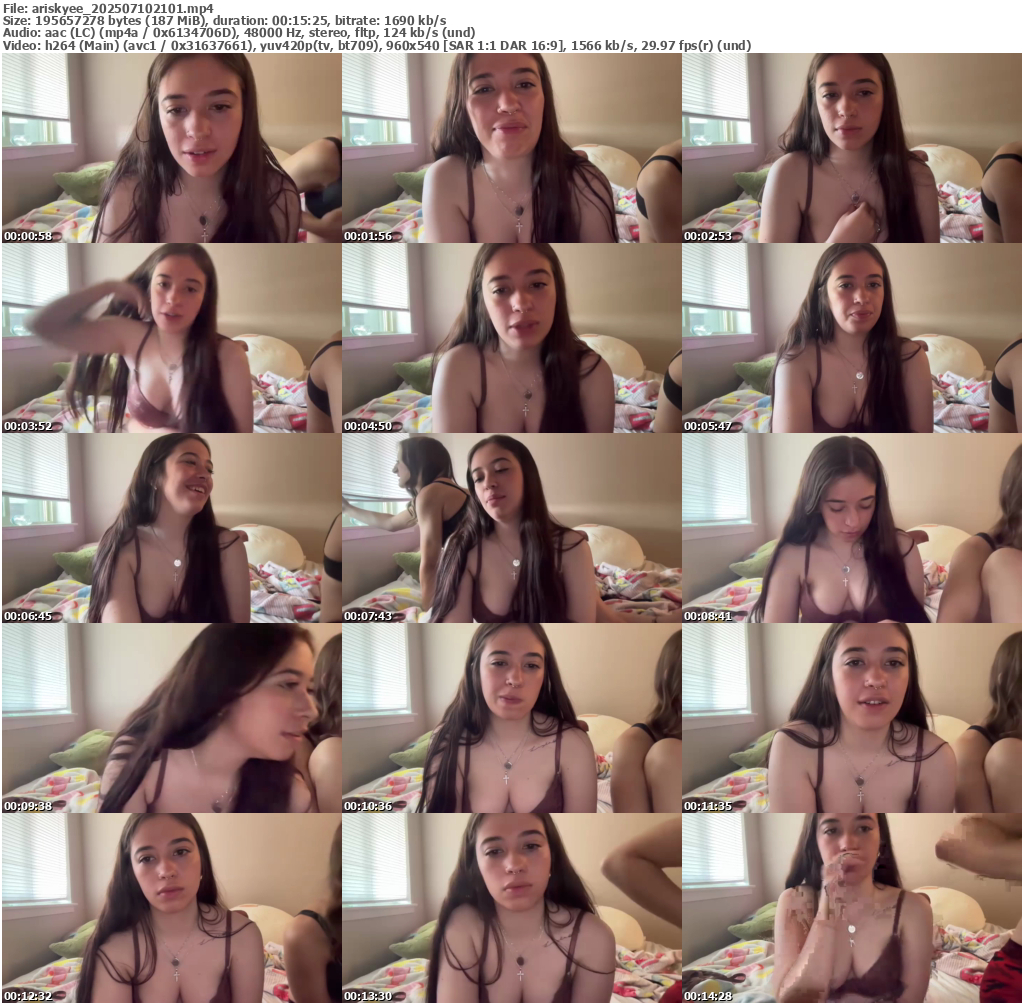
Task: View the frame labeled 00:12:32
Action: 172,908
